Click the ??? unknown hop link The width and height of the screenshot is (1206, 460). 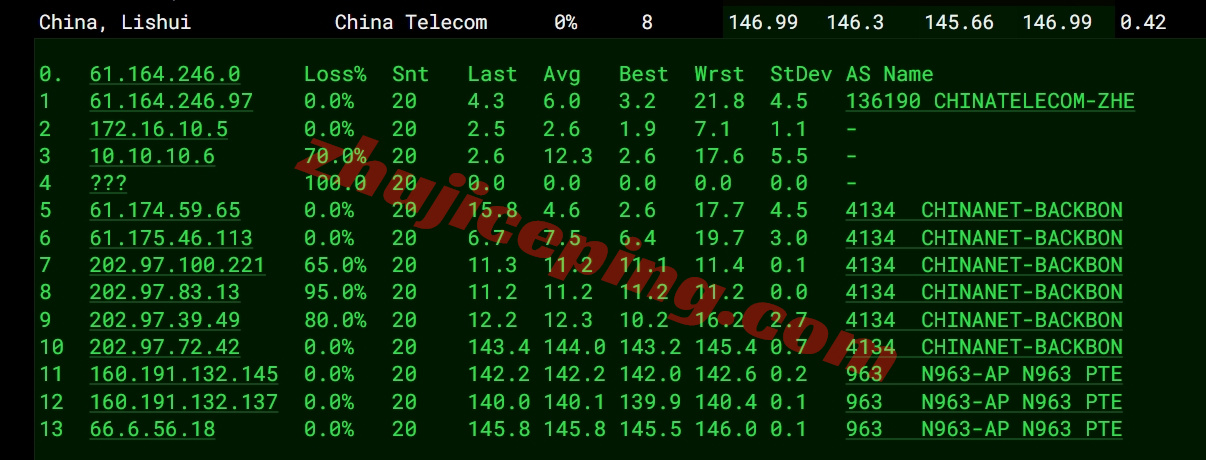108,183
